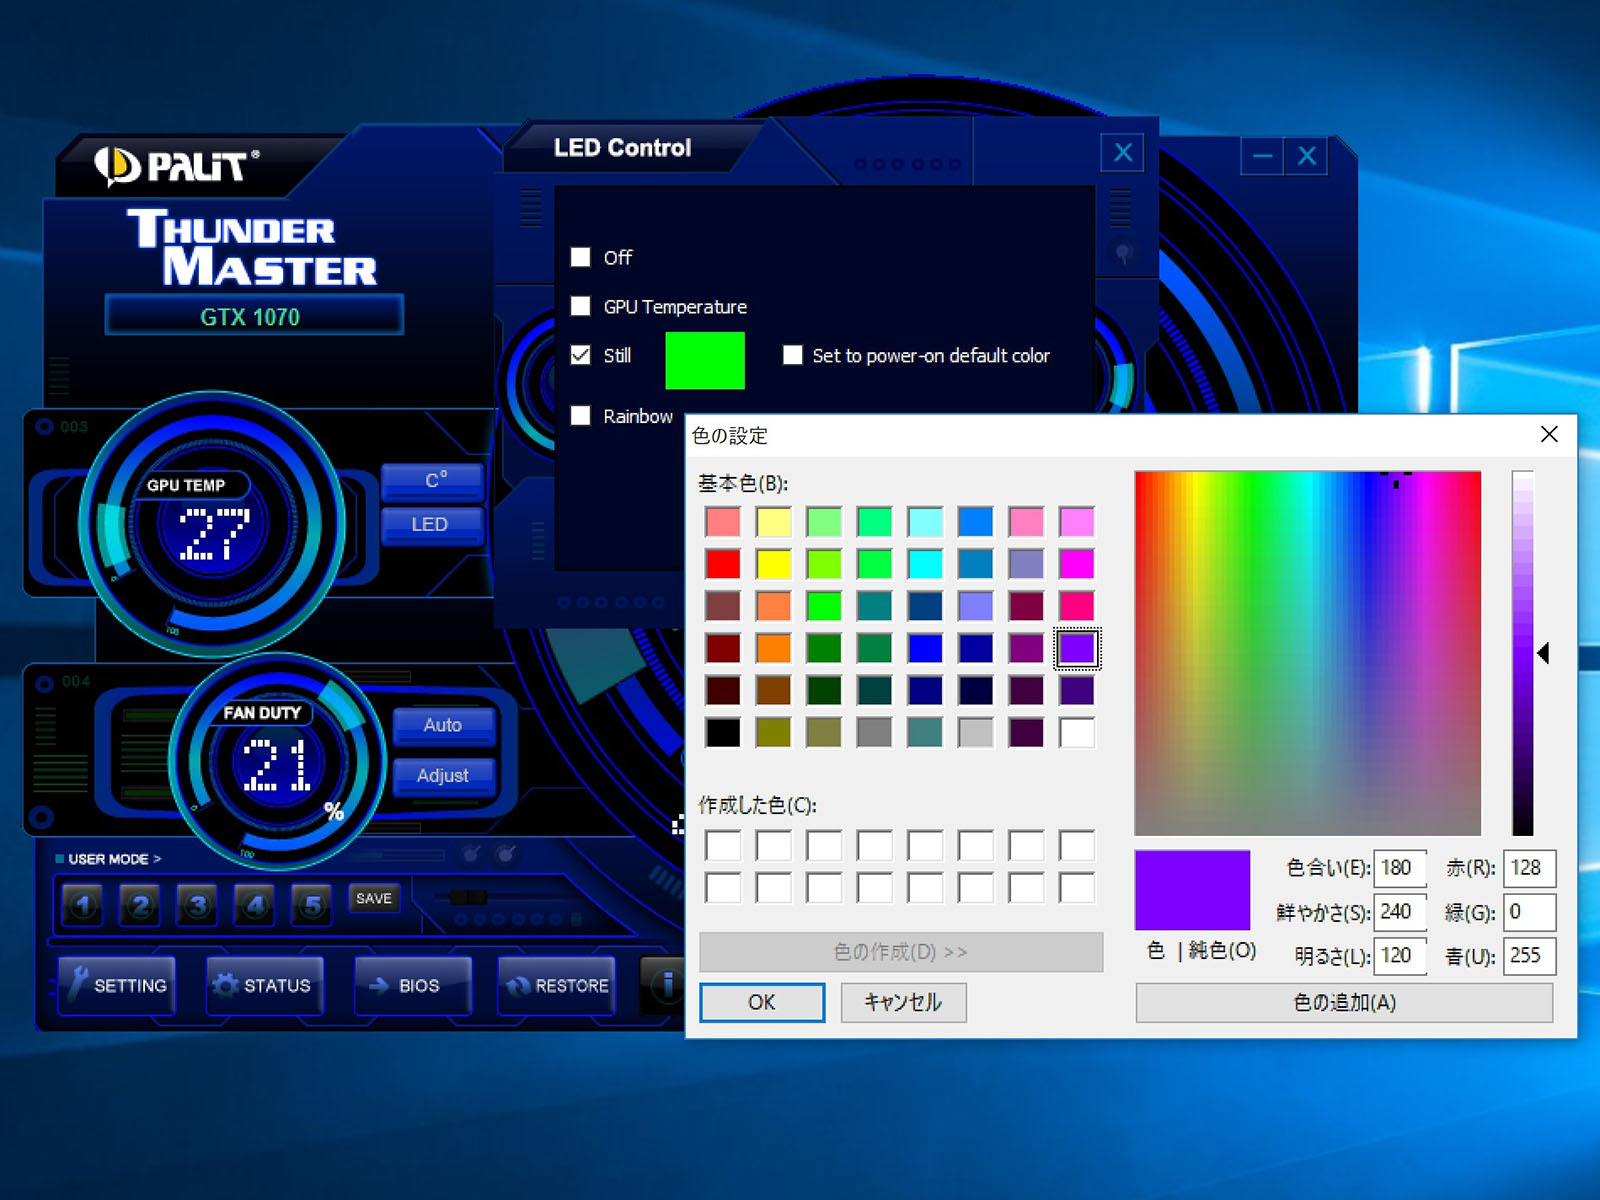Click the GPU TEMP gauge reading 27
This screenshot has height=1200, width=1600.
(x=214, y=533)
